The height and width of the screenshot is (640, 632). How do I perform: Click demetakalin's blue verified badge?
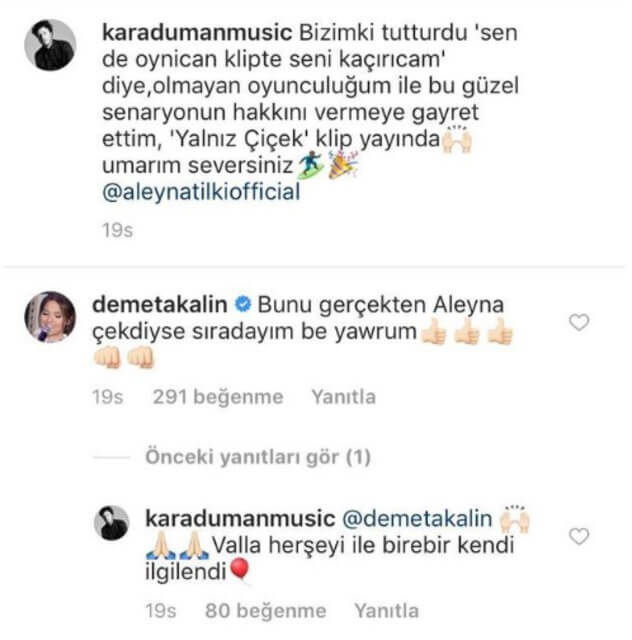[243, 304]
